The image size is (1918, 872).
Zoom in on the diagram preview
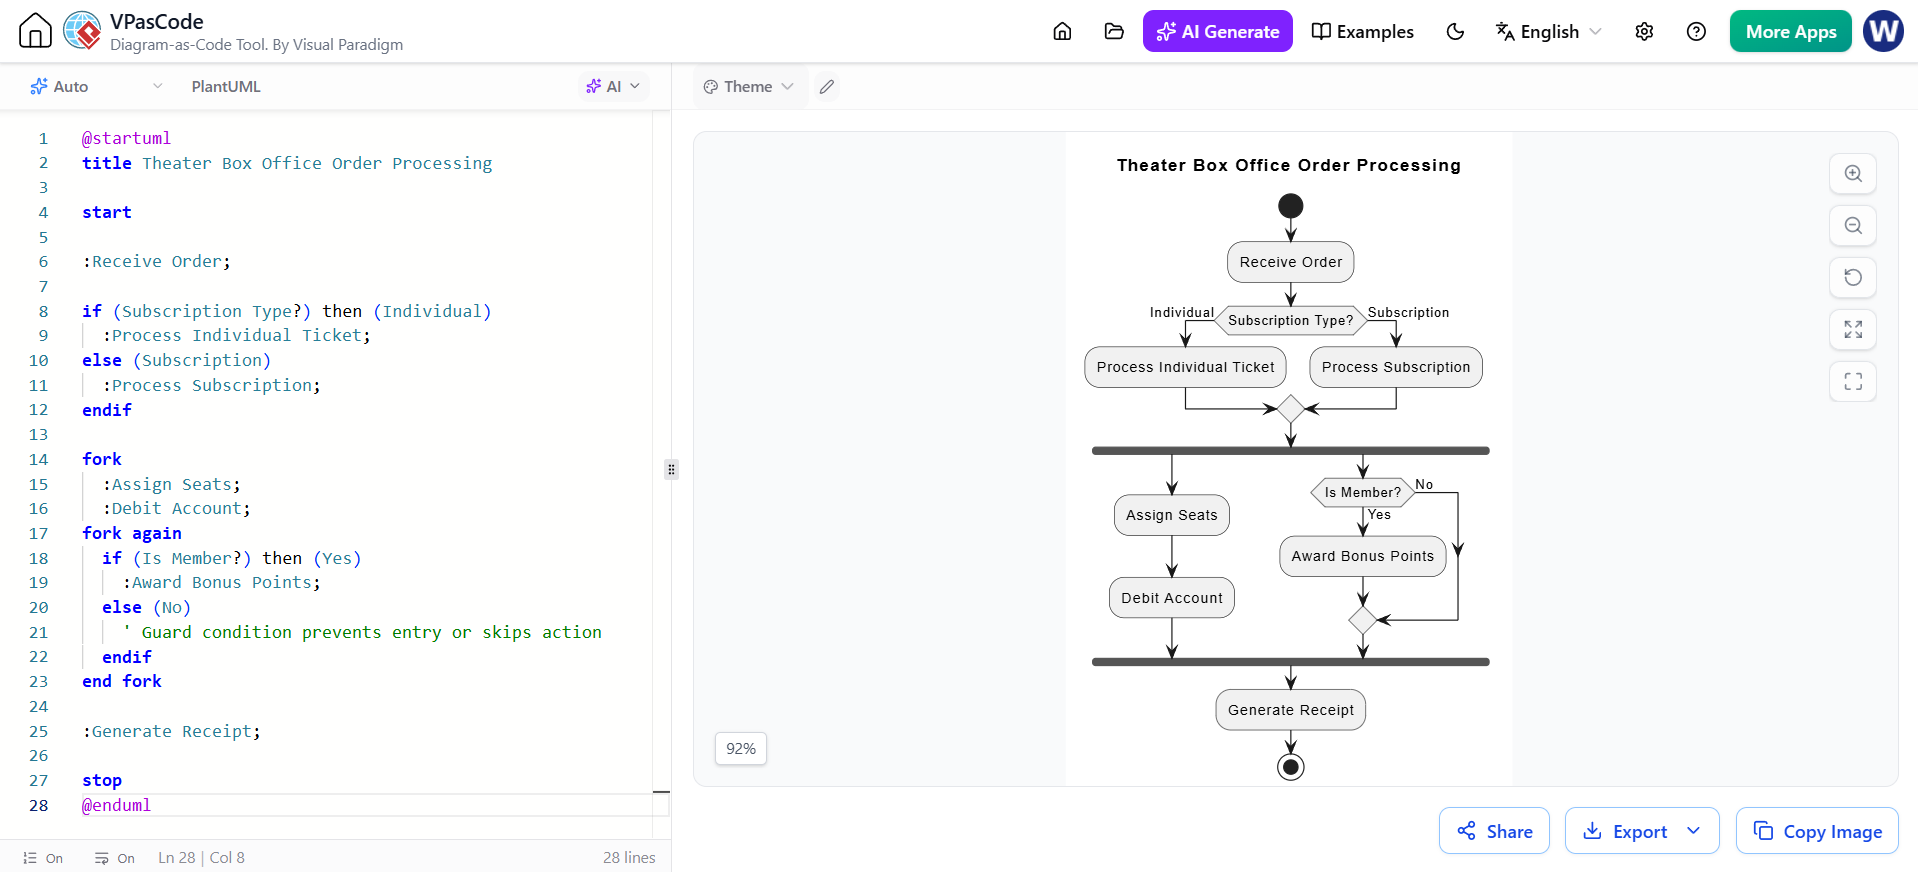point(1853,173)
